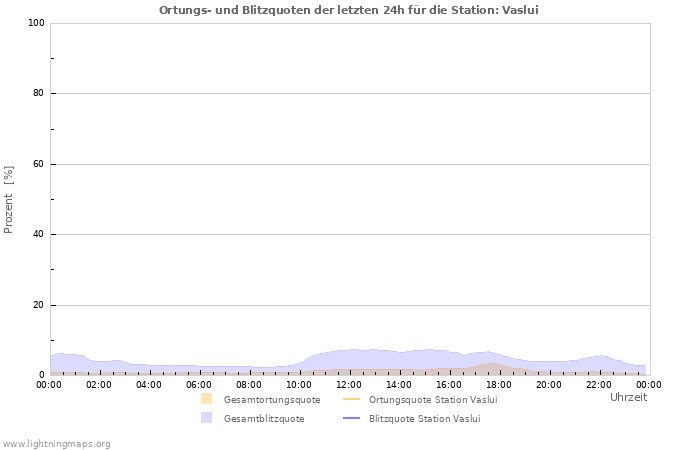Image resolution: width=700 pixels, height=450 pixels.
Task: Click the chart title about Station Vaslui
Action: (349, 10)
